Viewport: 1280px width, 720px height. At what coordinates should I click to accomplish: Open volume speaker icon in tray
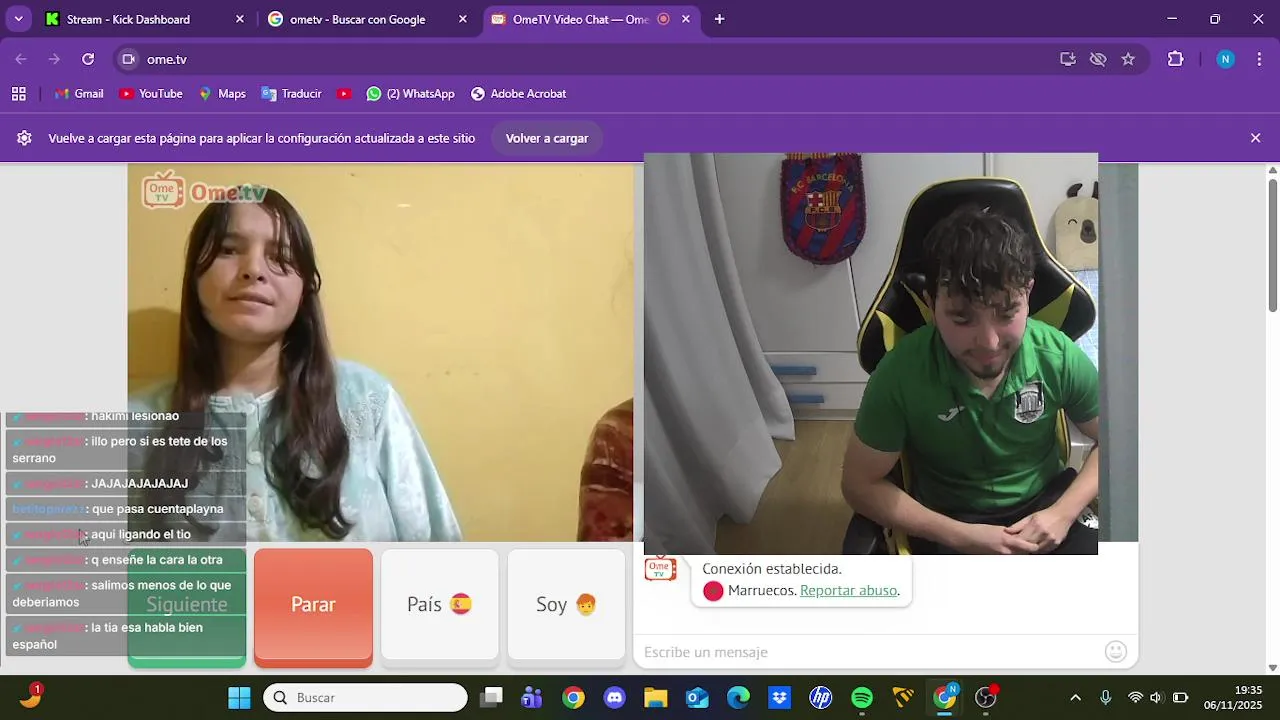[x=1157, y=697]
